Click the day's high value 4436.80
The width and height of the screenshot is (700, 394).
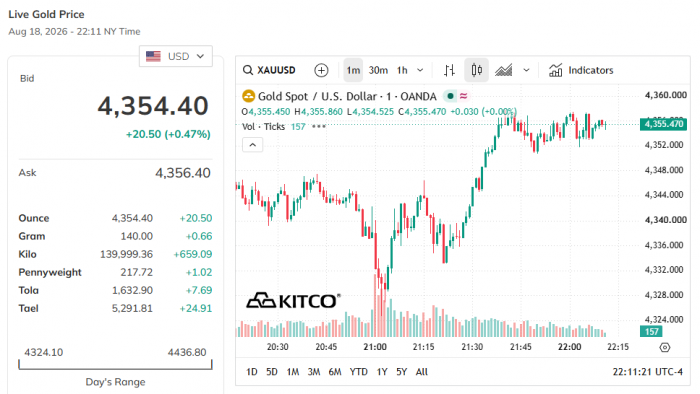[187, 353]
